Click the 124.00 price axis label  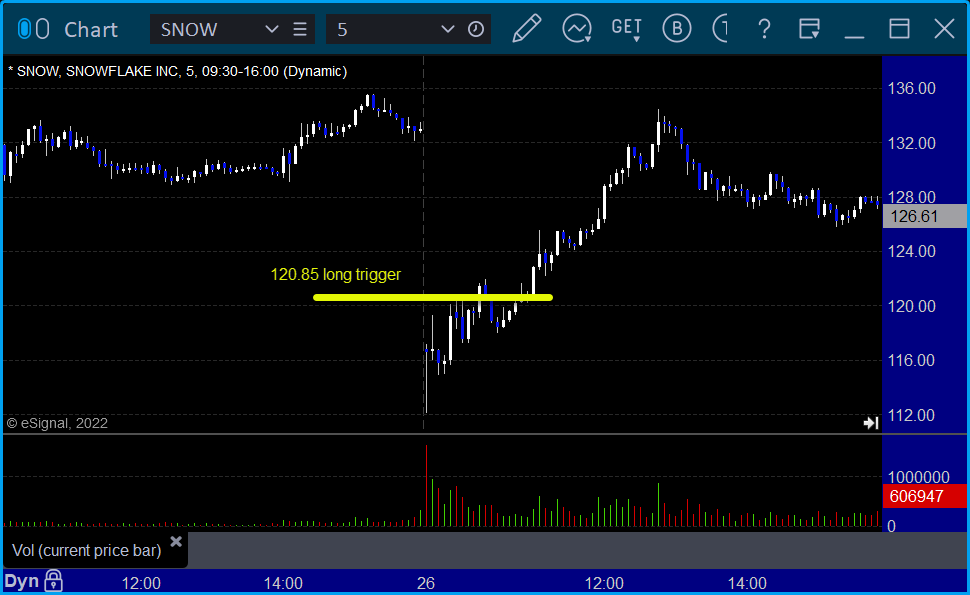click(912, 251)
